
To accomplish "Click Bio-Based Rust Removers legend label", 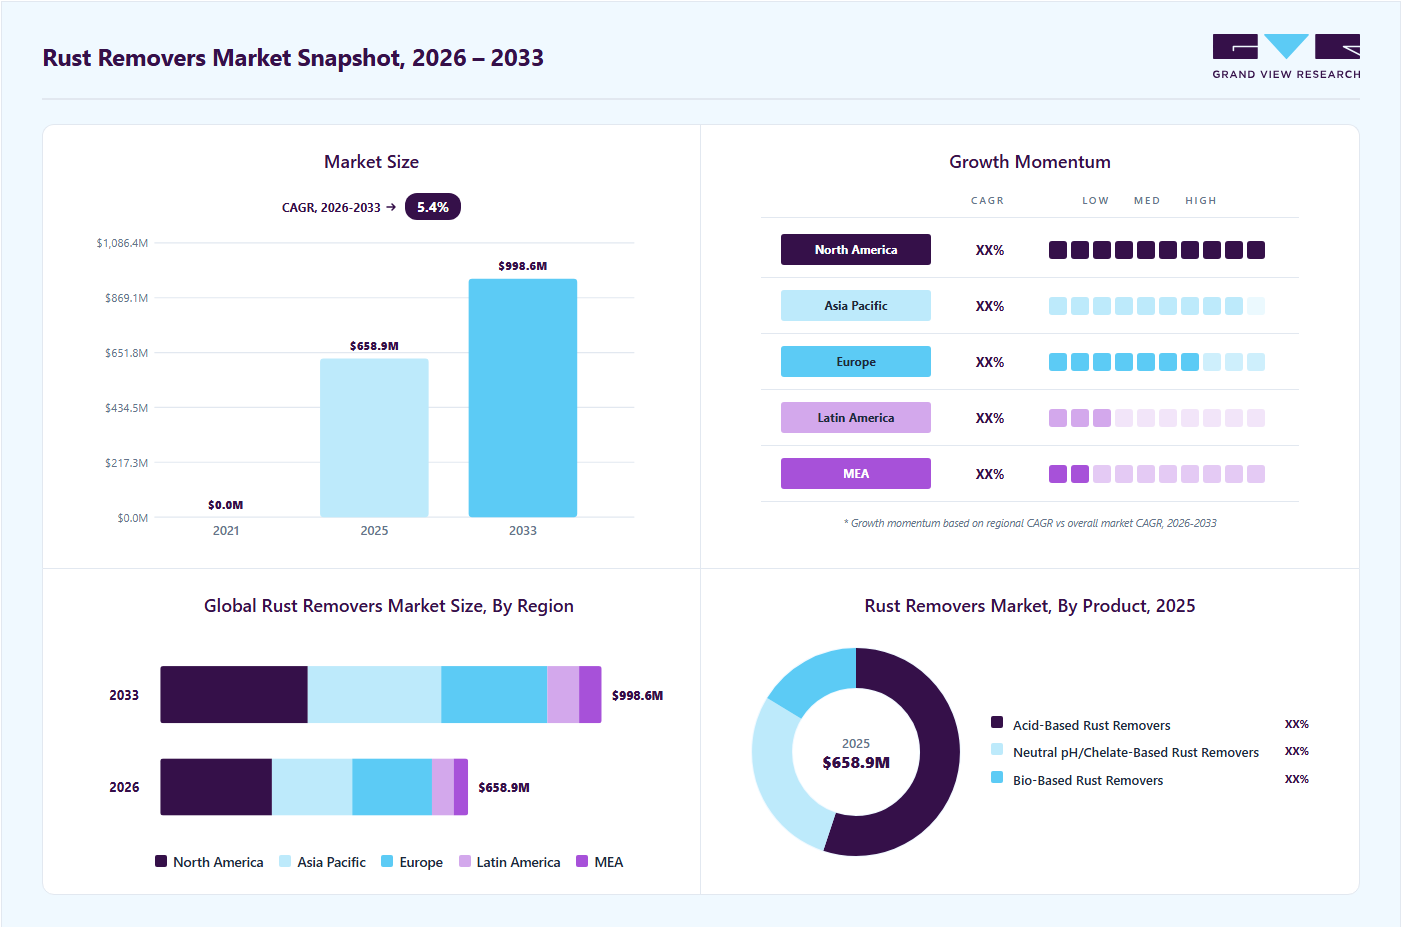I will (x=1088, y=780).
